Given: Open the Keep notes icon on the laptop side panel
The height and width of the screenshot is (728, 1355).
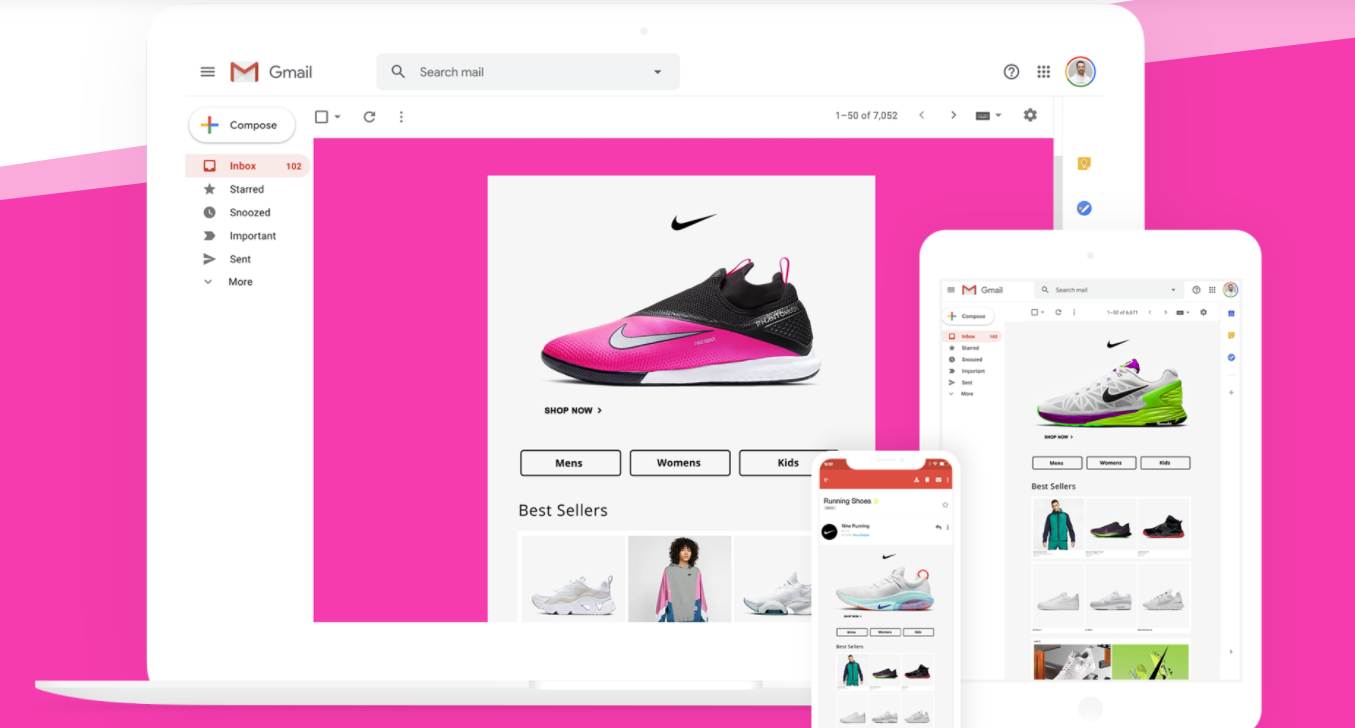Looking at the screenshot, I should tap(1084, 163).
